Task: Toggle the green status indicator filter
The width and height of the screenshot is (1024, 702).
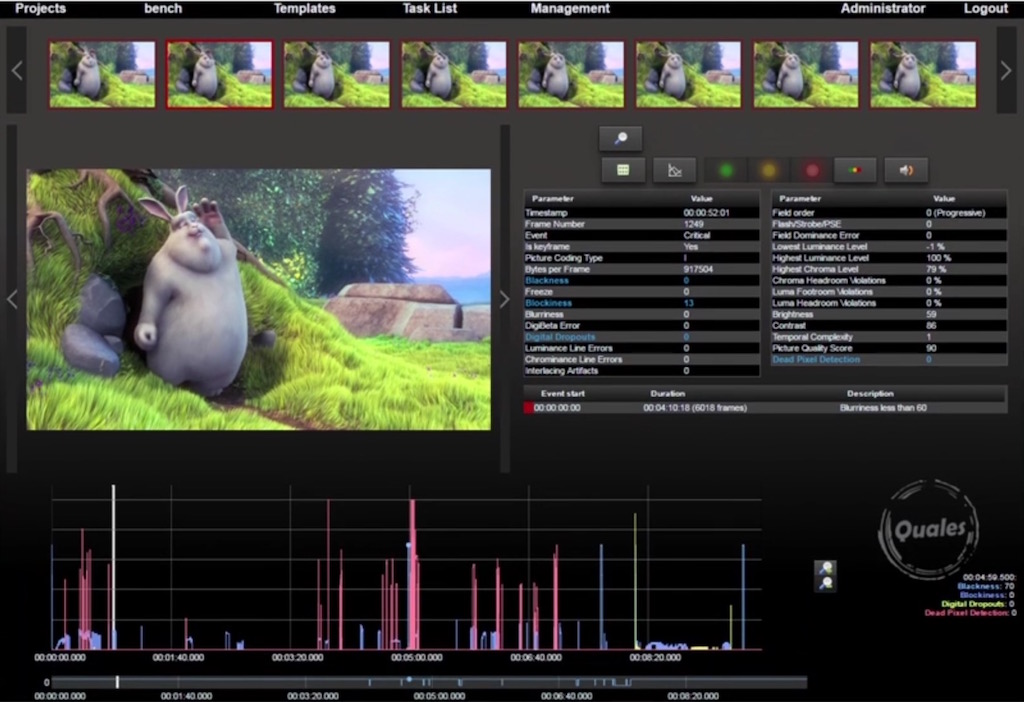Action: click(x=727, y=170)
